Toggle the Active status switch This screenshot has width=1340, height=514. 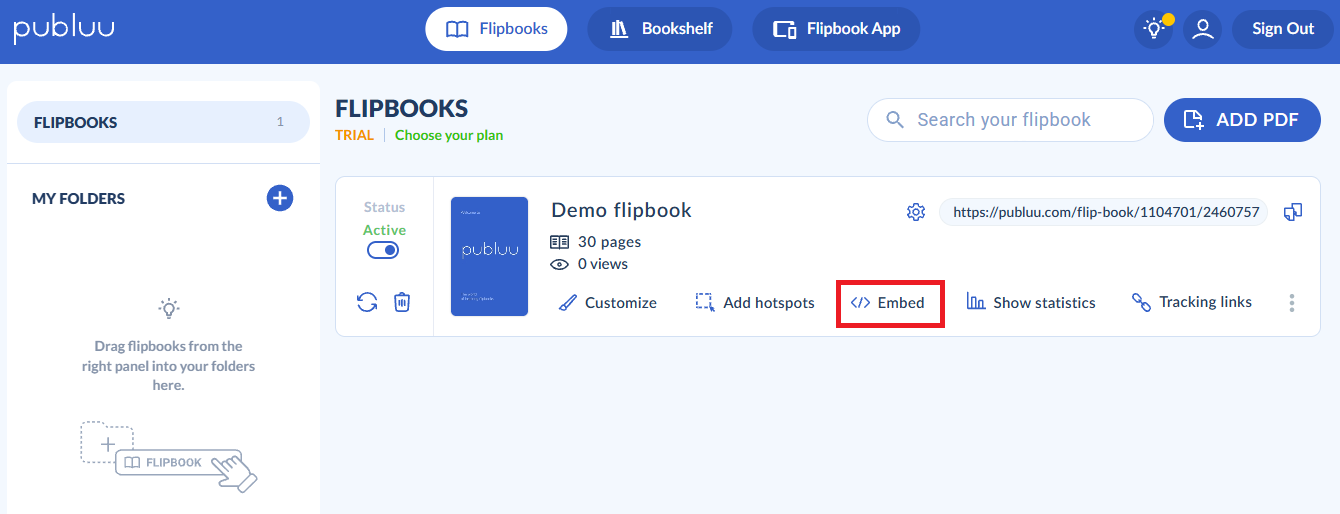click(x=383, y=251)
